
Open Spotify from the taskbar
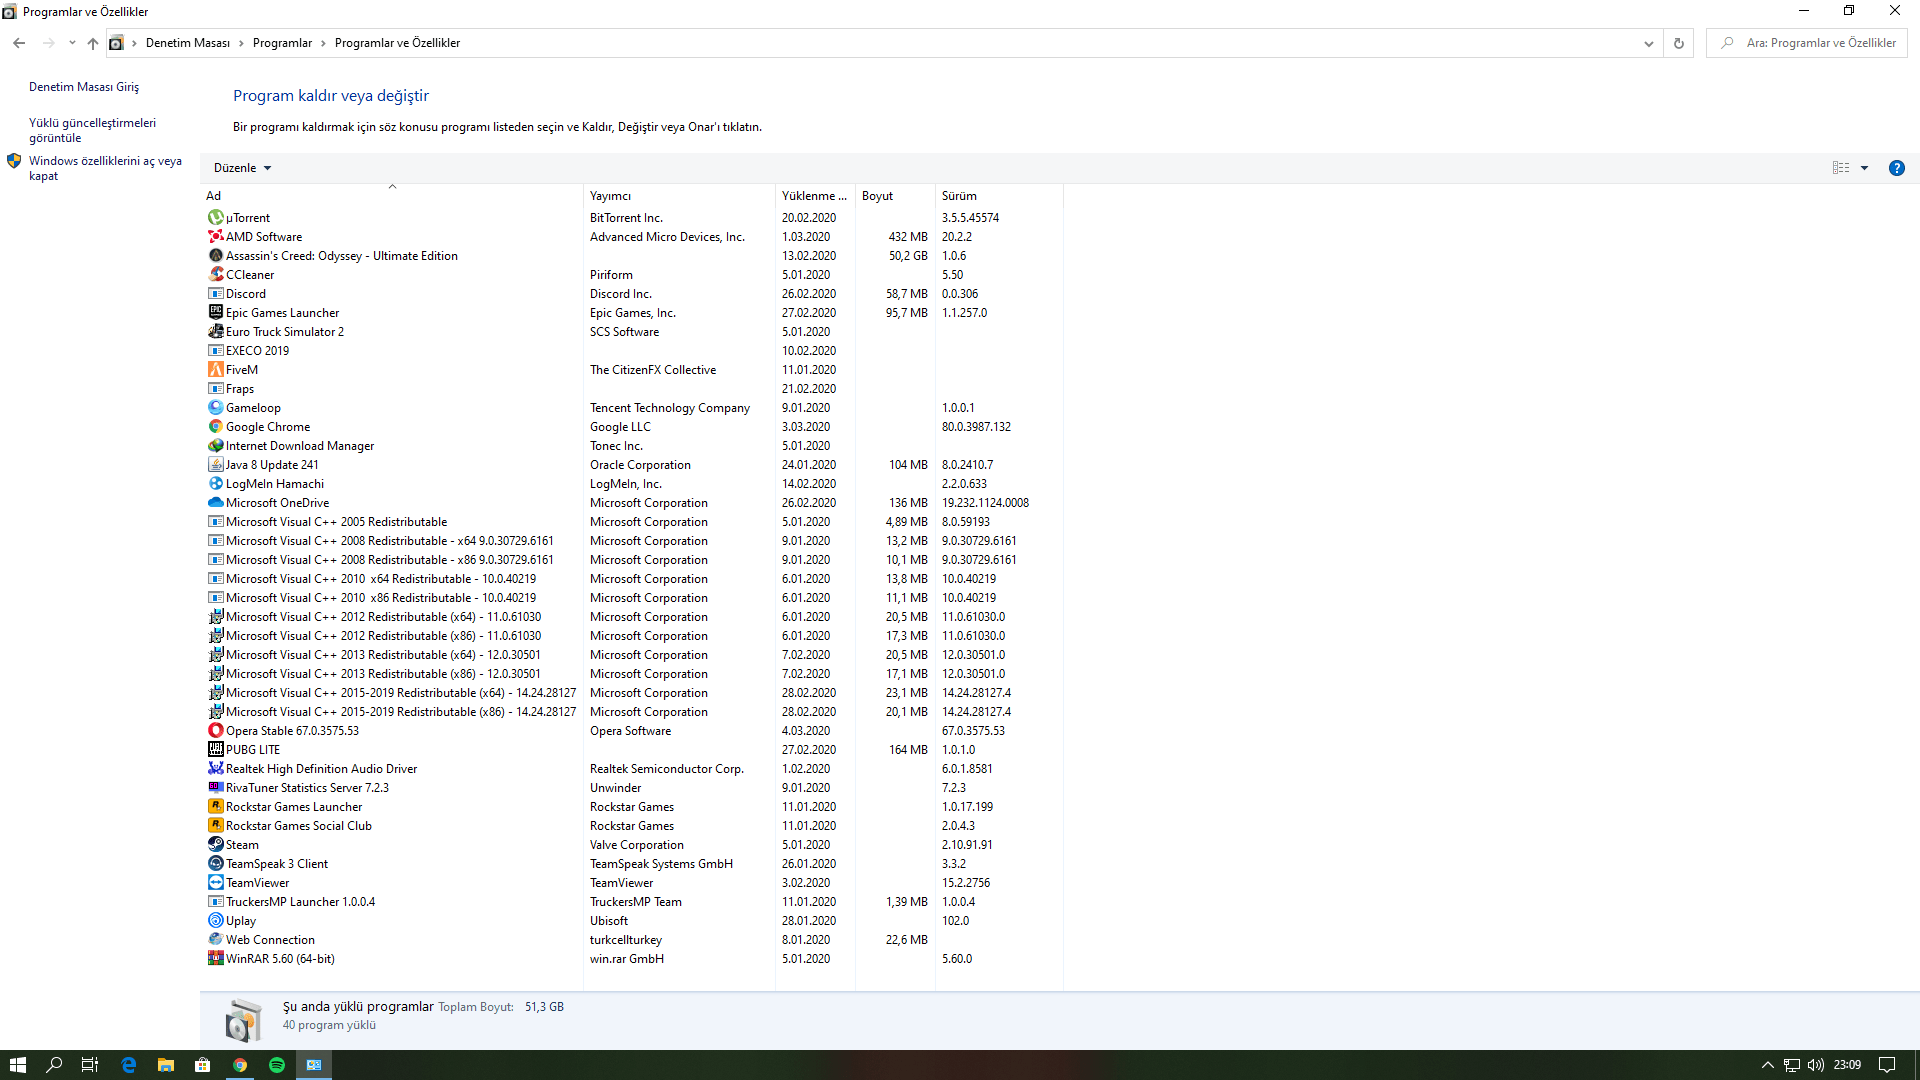pos(277,1065)
